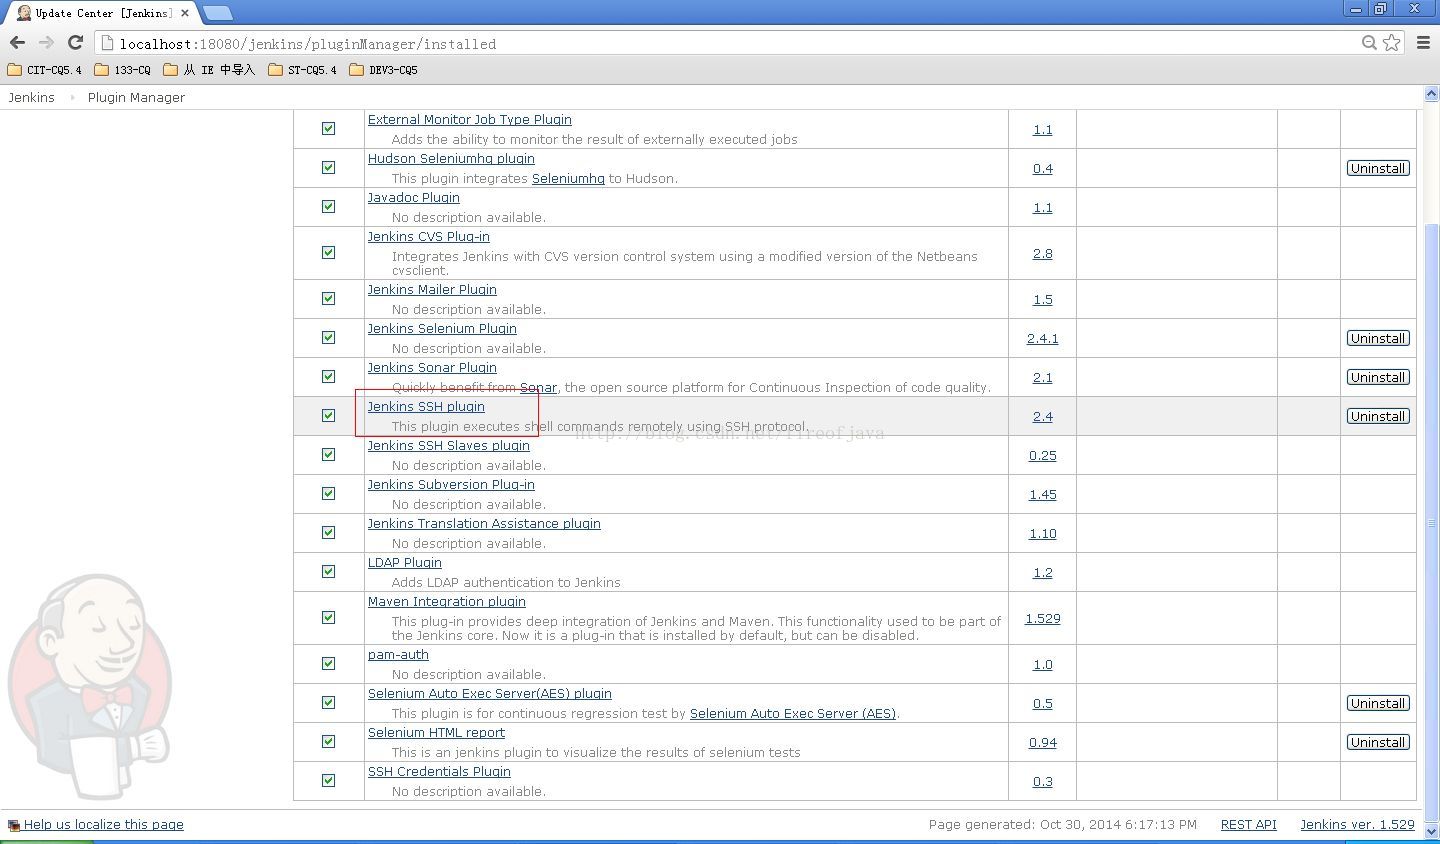Open the Jenkins ver. 1.529 link

pyautogui.click(x=1357, y=825)
